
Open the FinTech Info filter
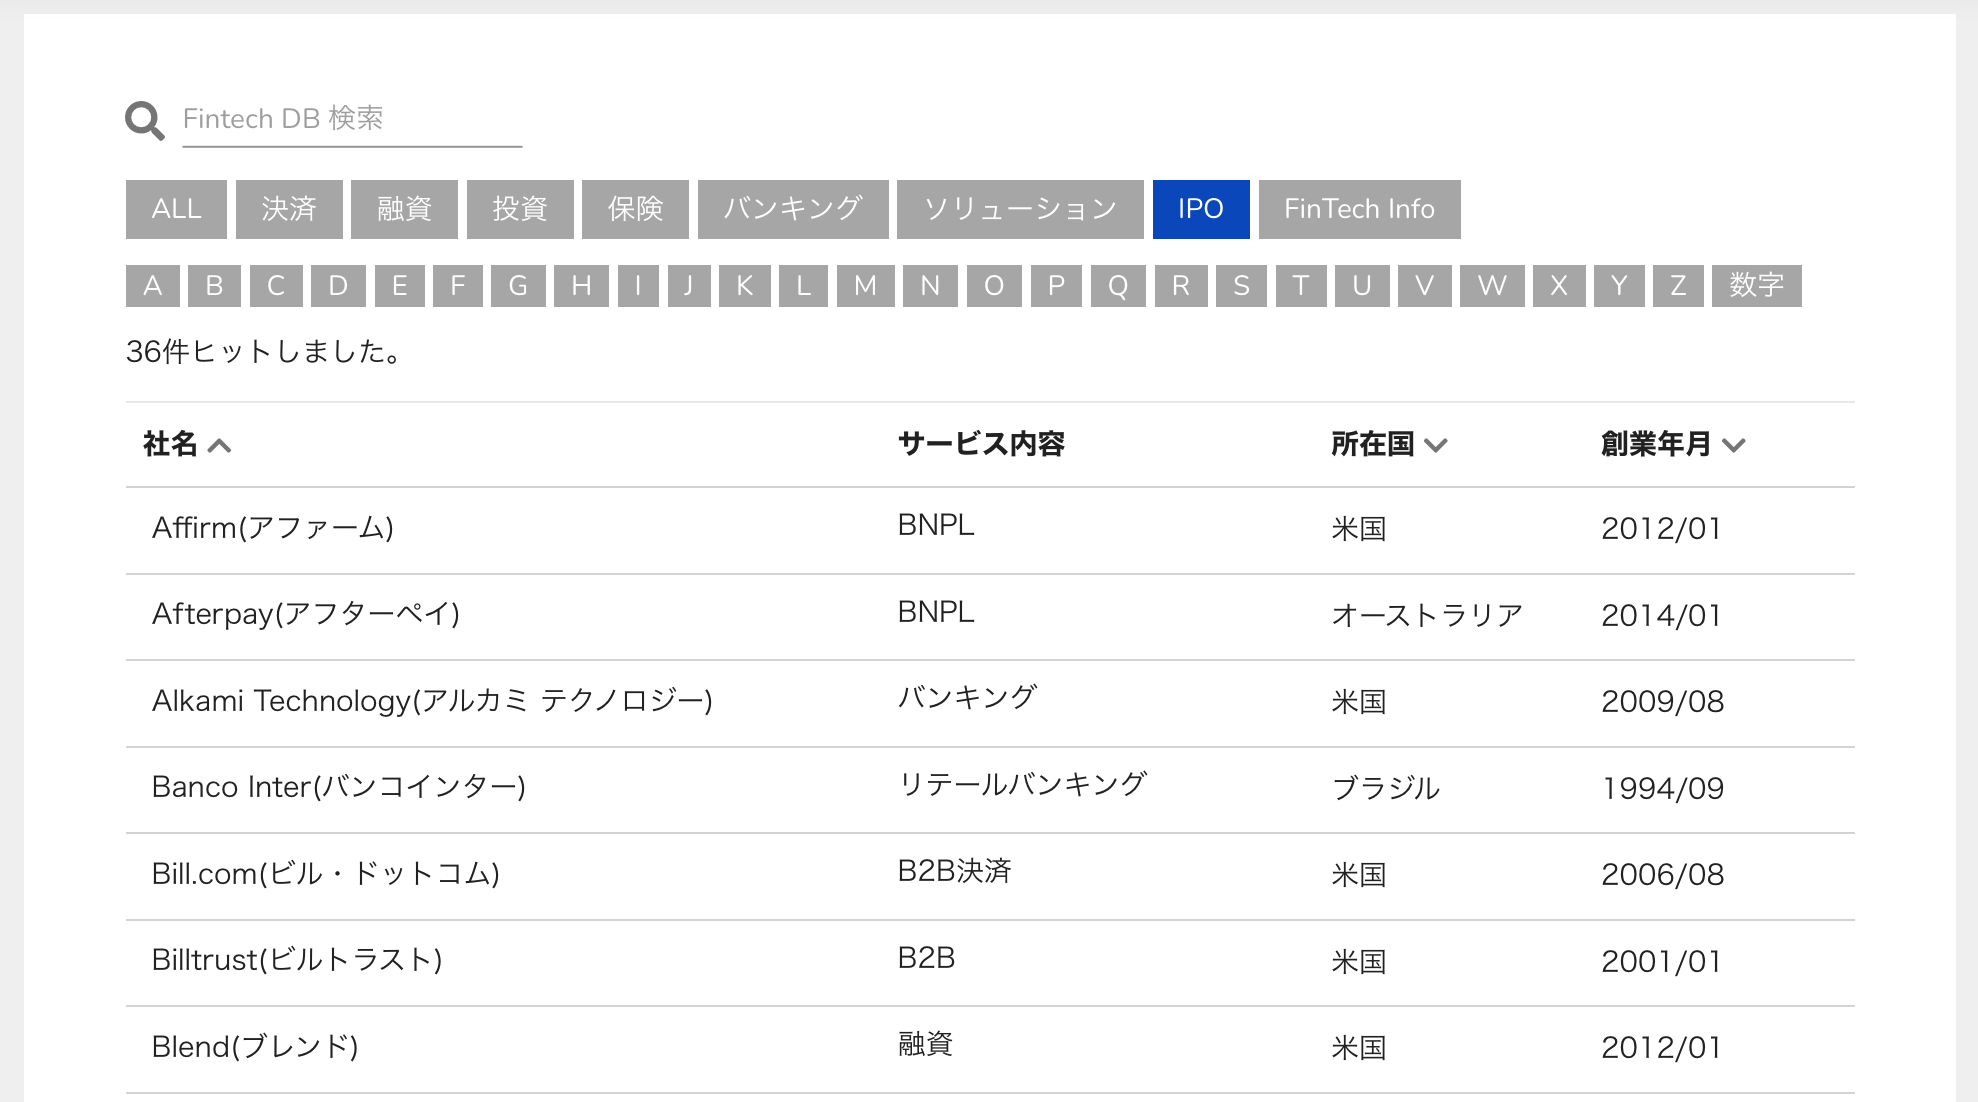tap(1359, 209)
